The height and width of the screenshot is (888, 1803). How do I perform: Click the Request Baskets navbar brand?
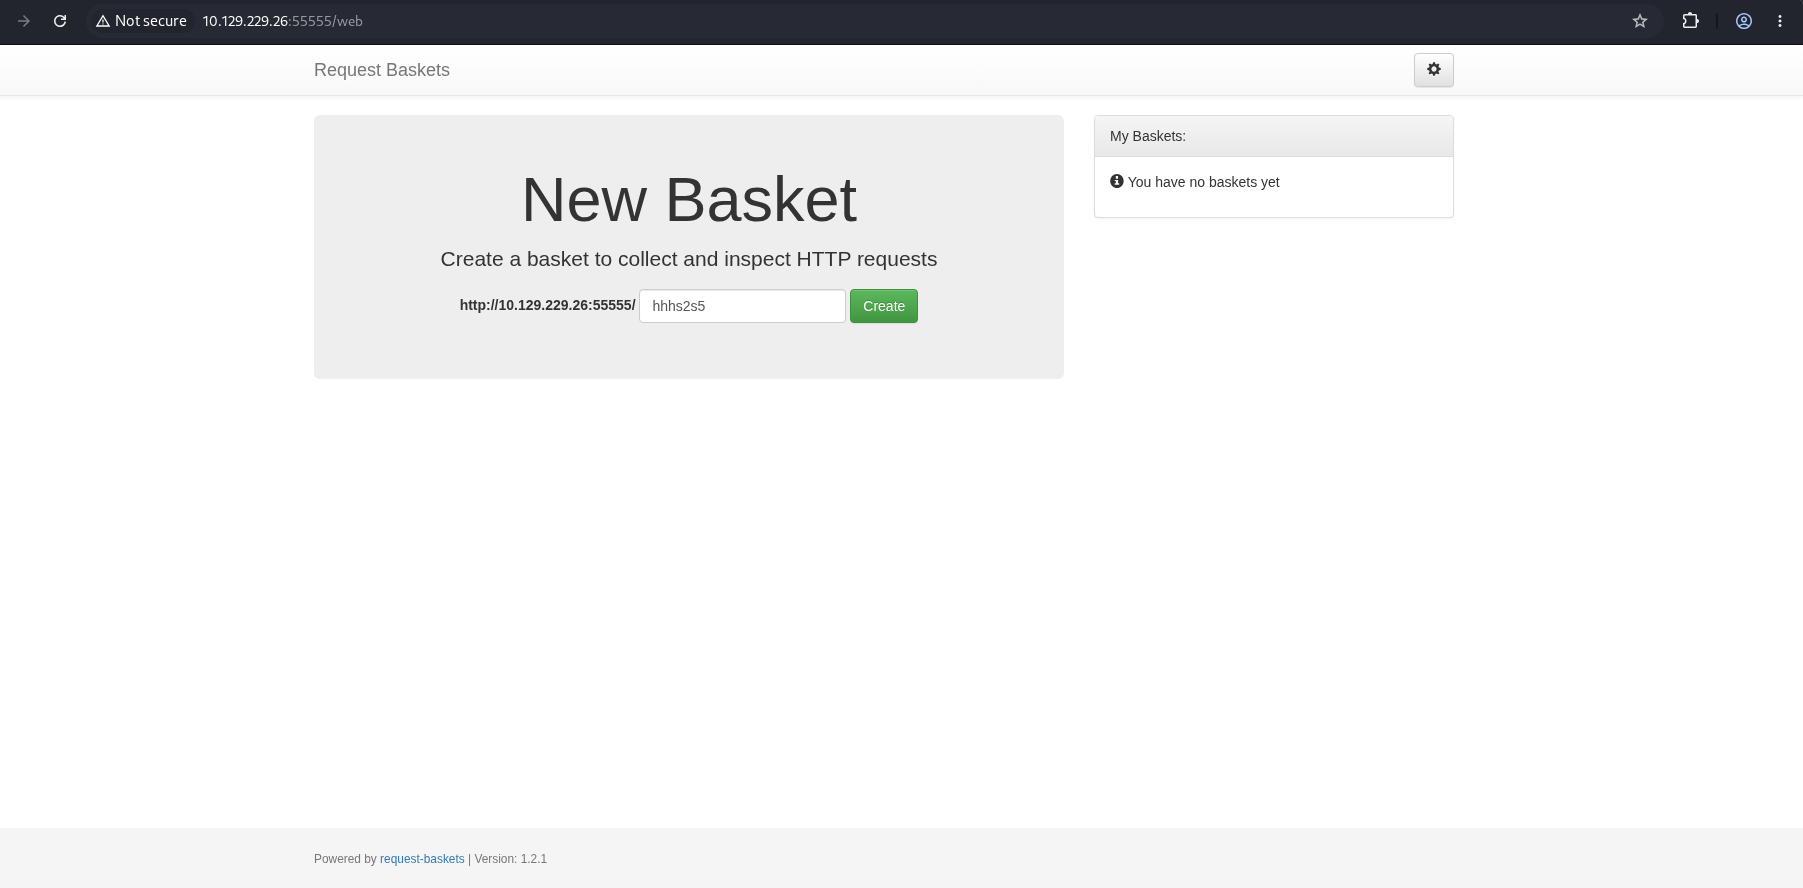tap(382, 70)
